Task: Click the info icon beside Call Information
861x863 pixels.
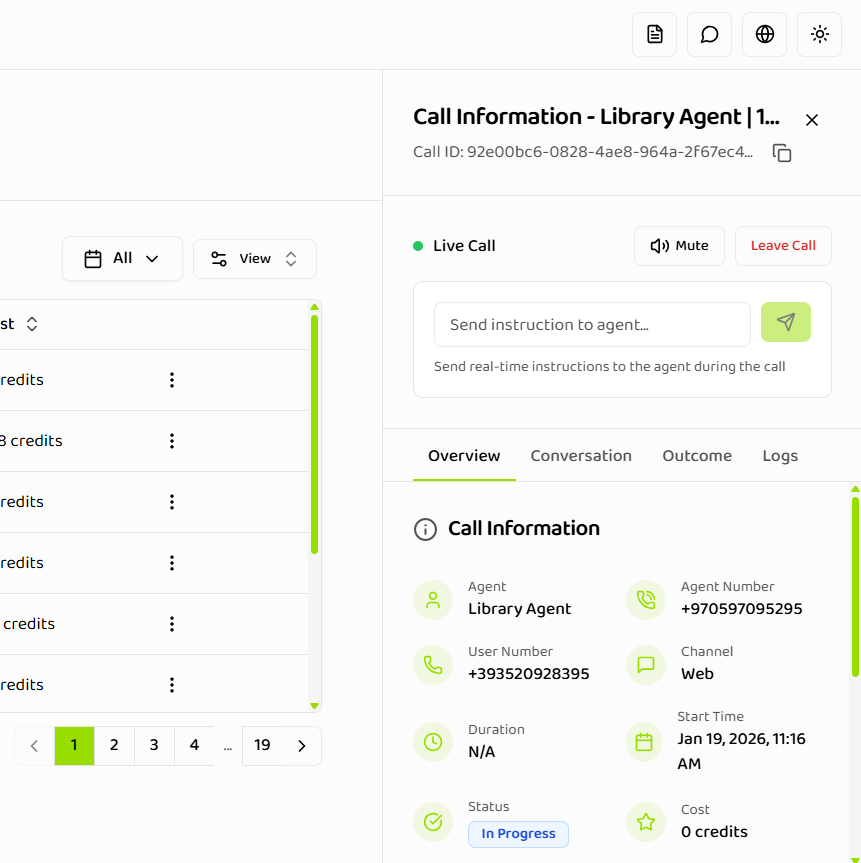Action: 426,529
